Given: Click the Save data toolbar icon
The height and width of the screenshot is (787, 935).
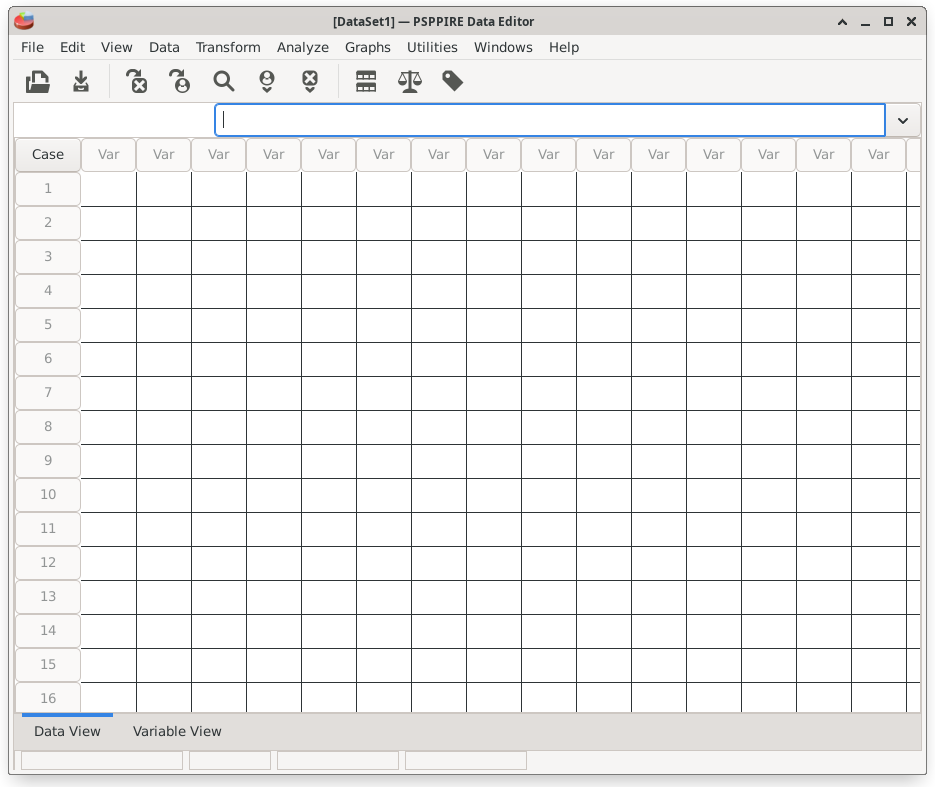Looking at the screenshot, I should tap(81, 82).
